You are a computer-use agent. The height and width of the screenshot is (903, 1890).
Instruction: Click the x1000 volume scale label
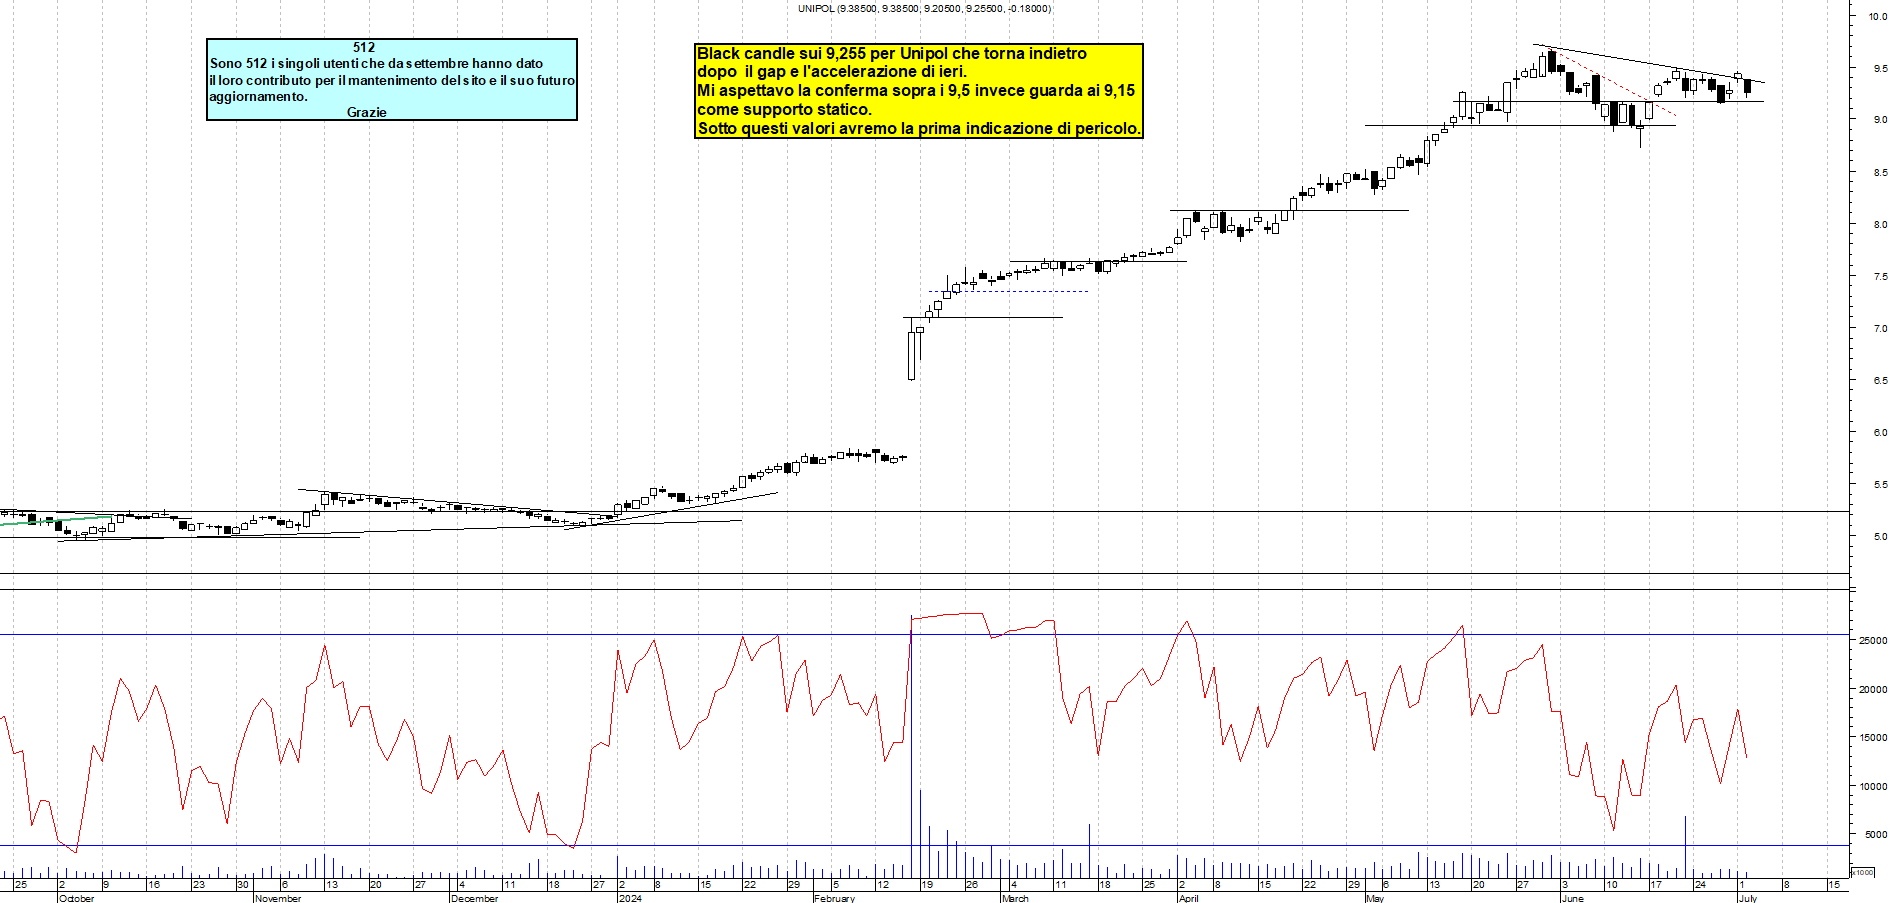[1863, 872]
